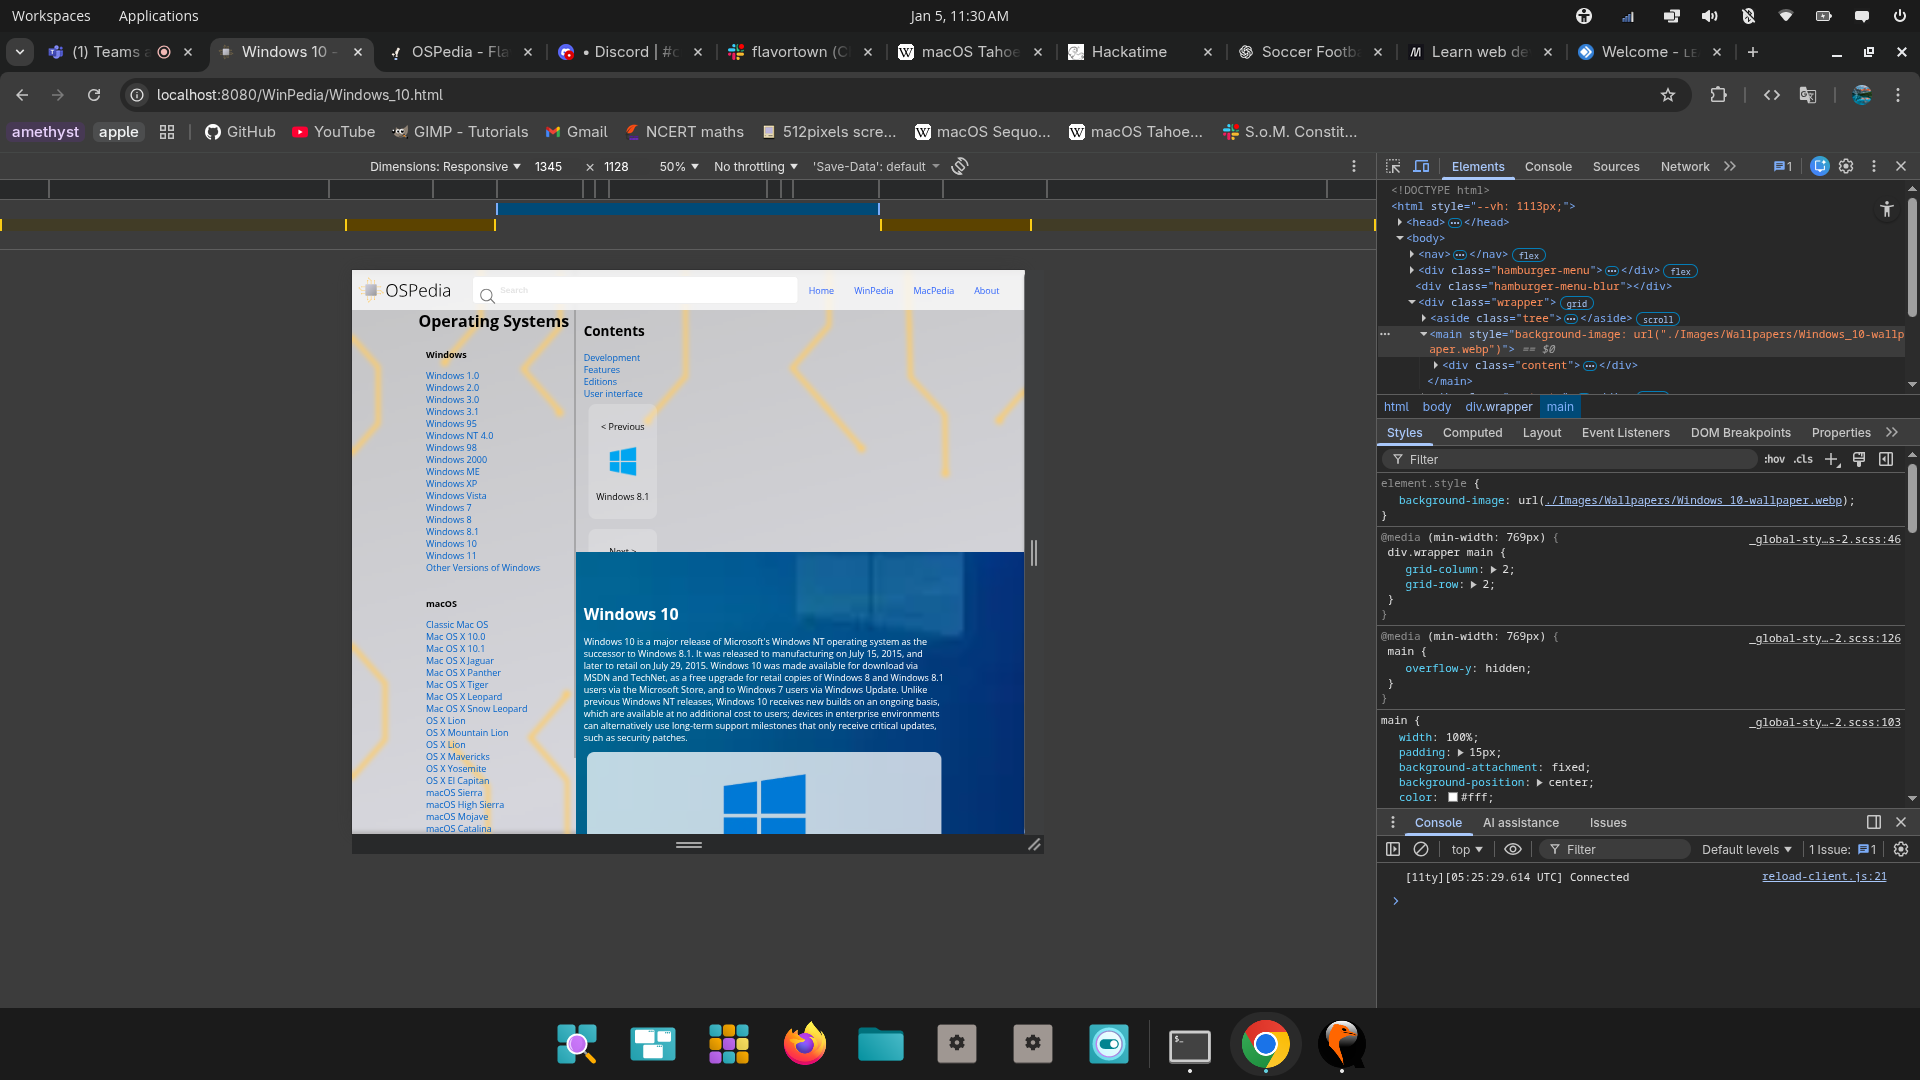Open the 50% zoom dropdown
Image resolution: width=1920 pixels, height=1080 pixels.
point(678,167)
